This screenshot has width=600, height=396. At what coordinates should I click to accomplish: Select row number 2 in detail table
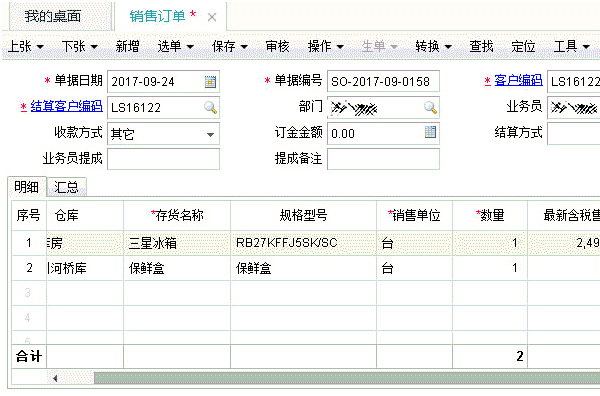tap(29, 268)
